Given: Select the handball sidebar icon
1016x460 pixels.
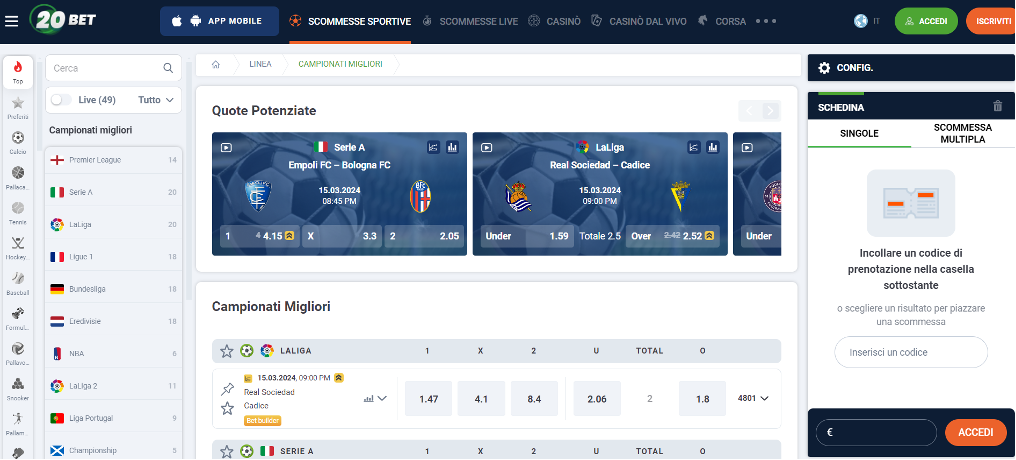Looking at the screenshot, I should 18,422.
